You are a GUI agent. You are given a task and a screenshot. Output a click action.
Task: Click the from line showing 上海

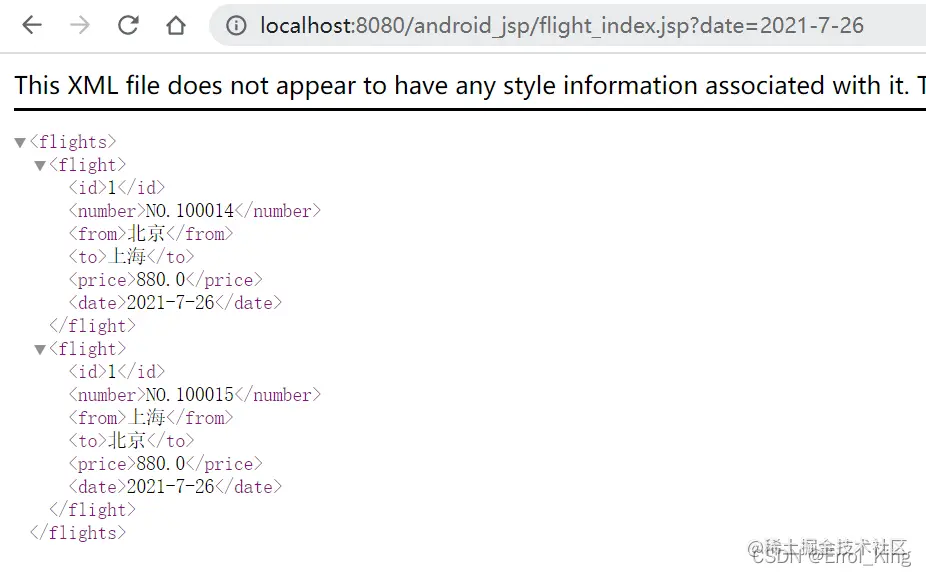point(151,418)
